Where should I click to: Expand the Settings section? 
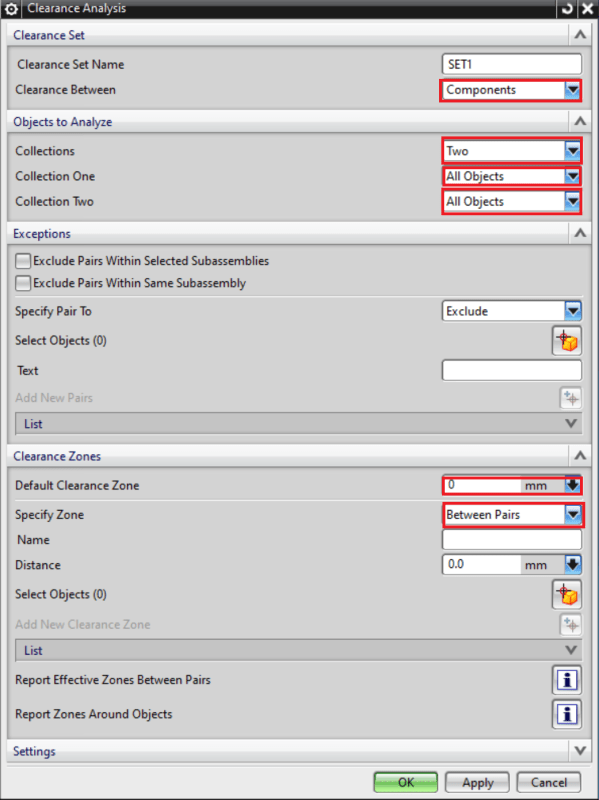(580, 751)
